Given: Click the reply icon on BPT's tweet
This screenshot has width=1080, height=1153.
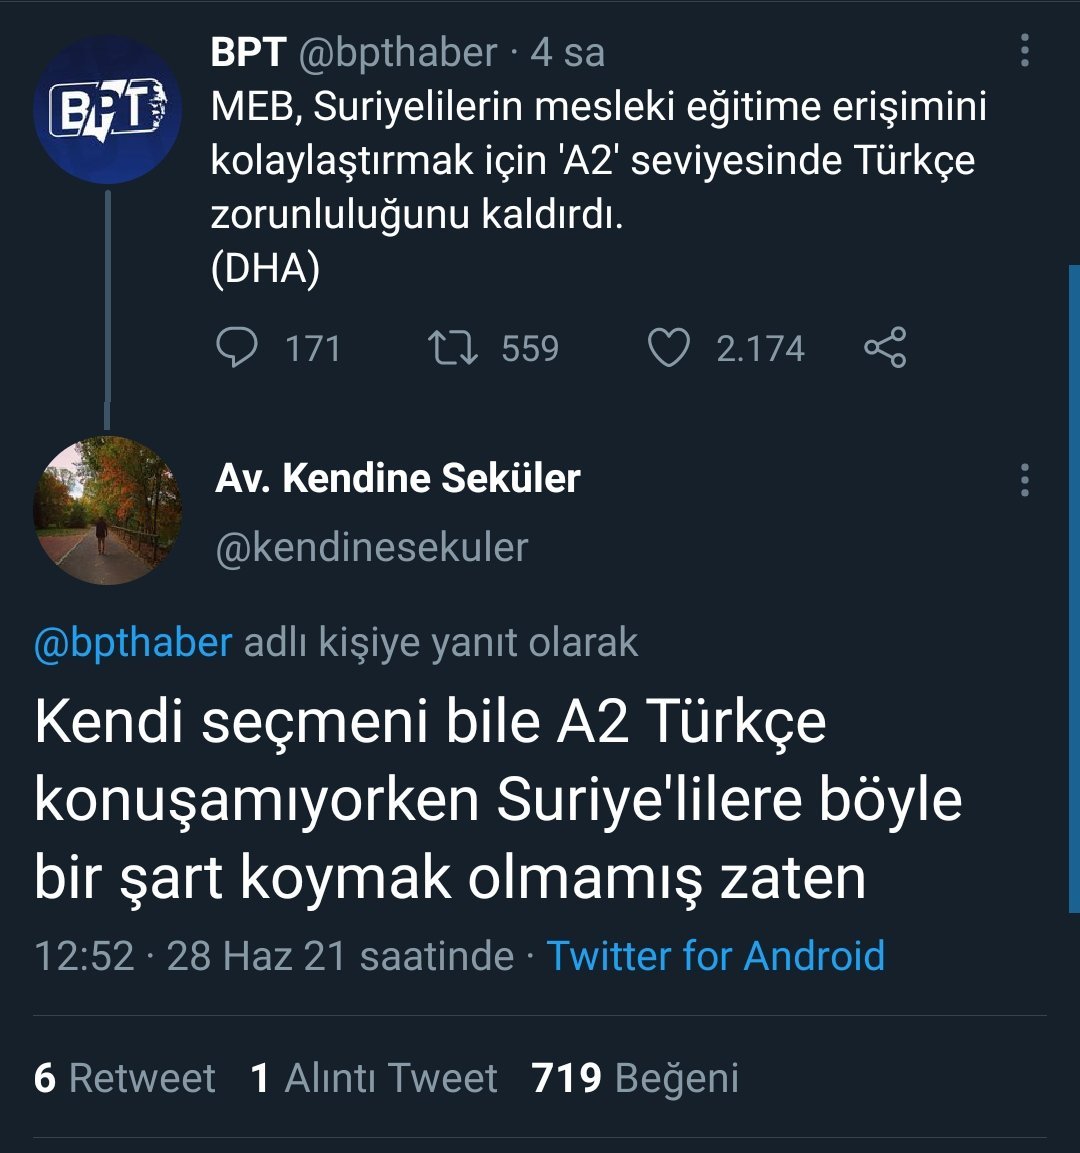Looking at the screenshot, I should click(237, 348).
